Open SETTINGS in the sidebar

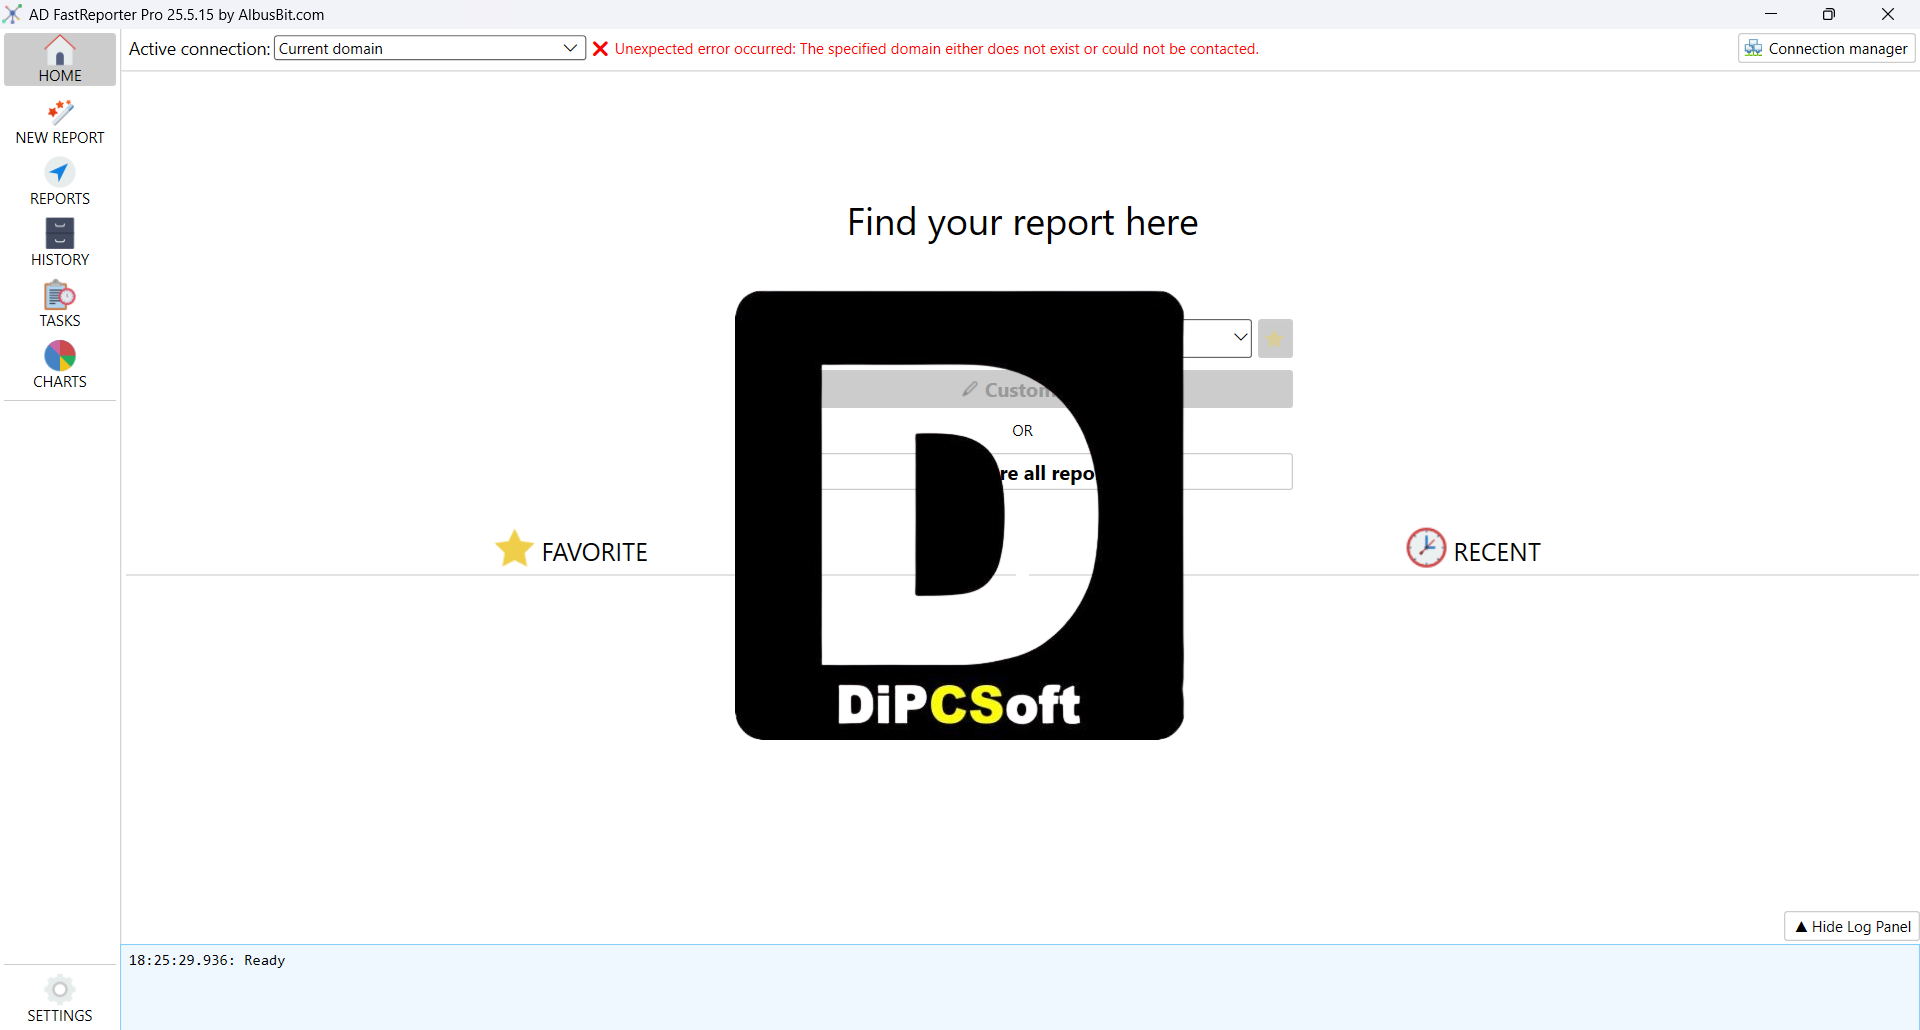60,999
